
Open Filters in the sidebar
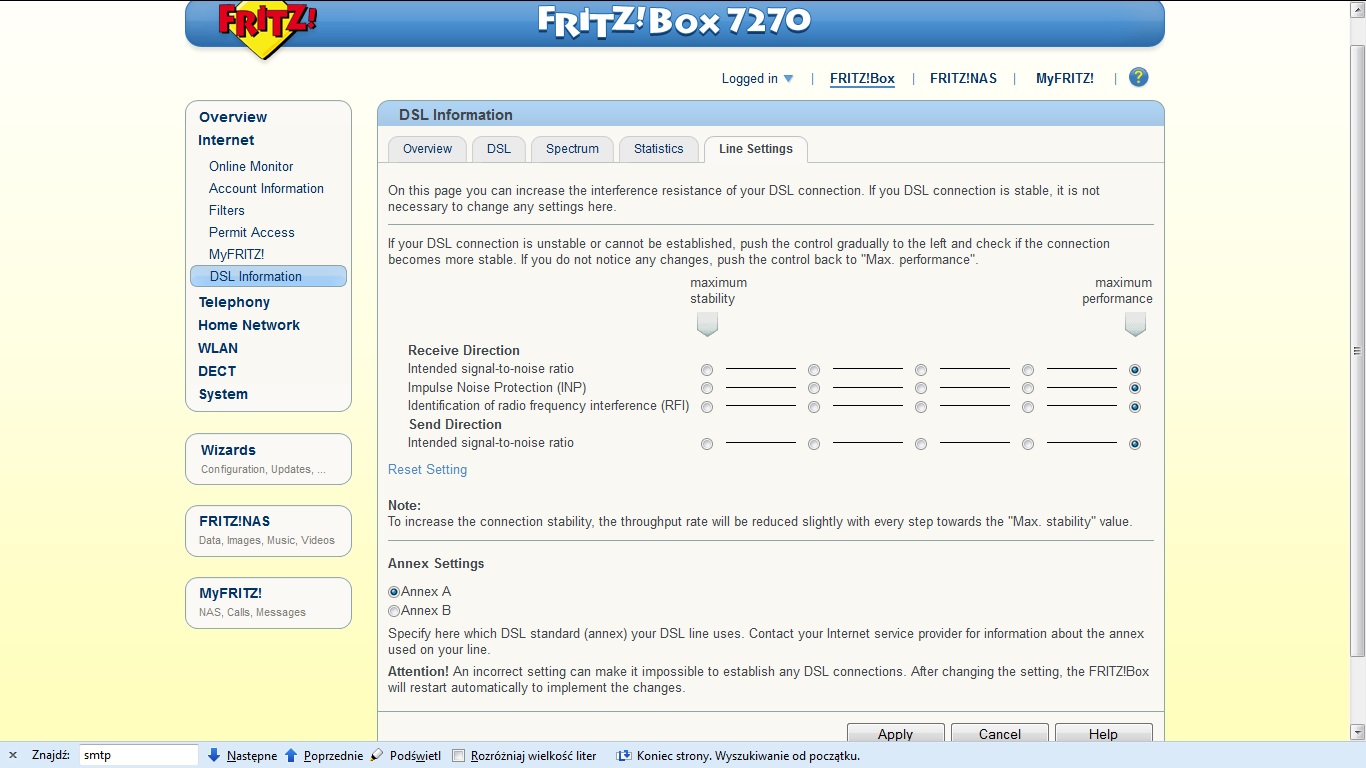pyautogui.click(x=227, y=210)
